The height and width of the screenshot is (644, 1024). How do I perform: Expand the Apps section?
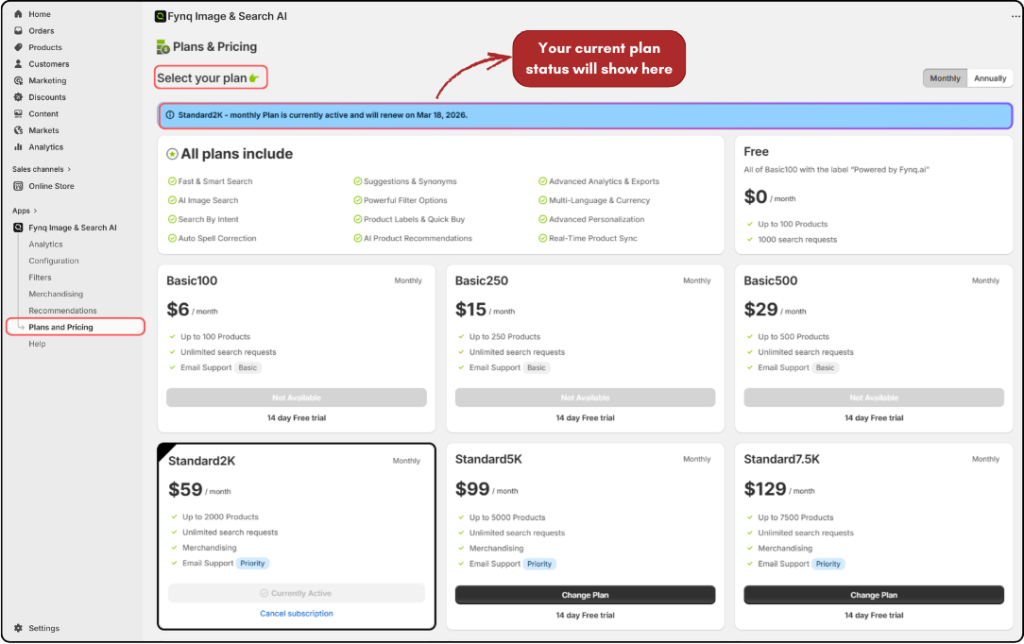pos(25,211)
